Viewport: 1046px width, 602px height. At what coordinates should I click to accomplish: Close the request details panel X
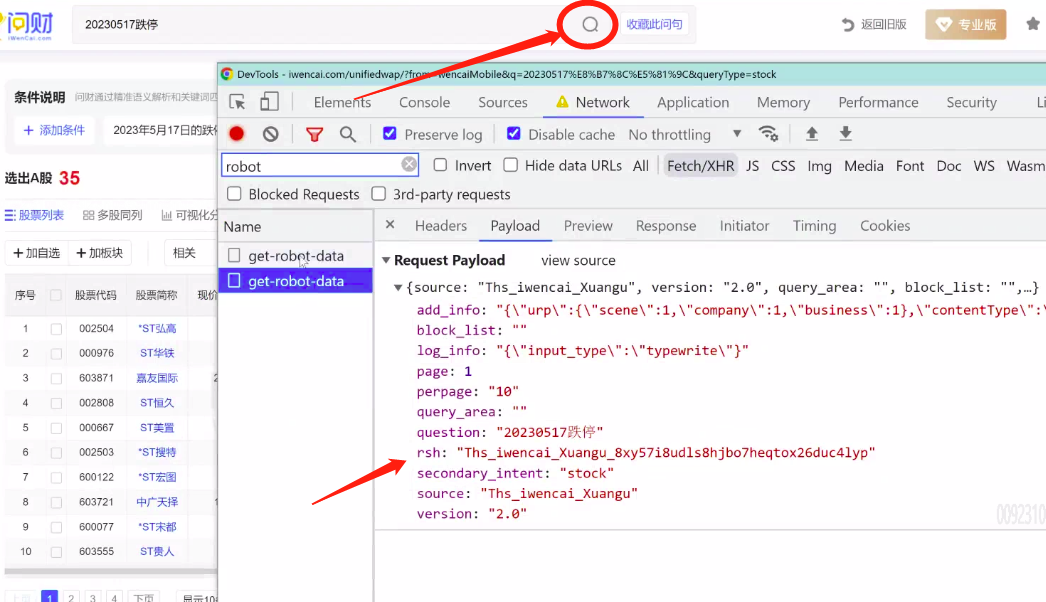(390, 225)
